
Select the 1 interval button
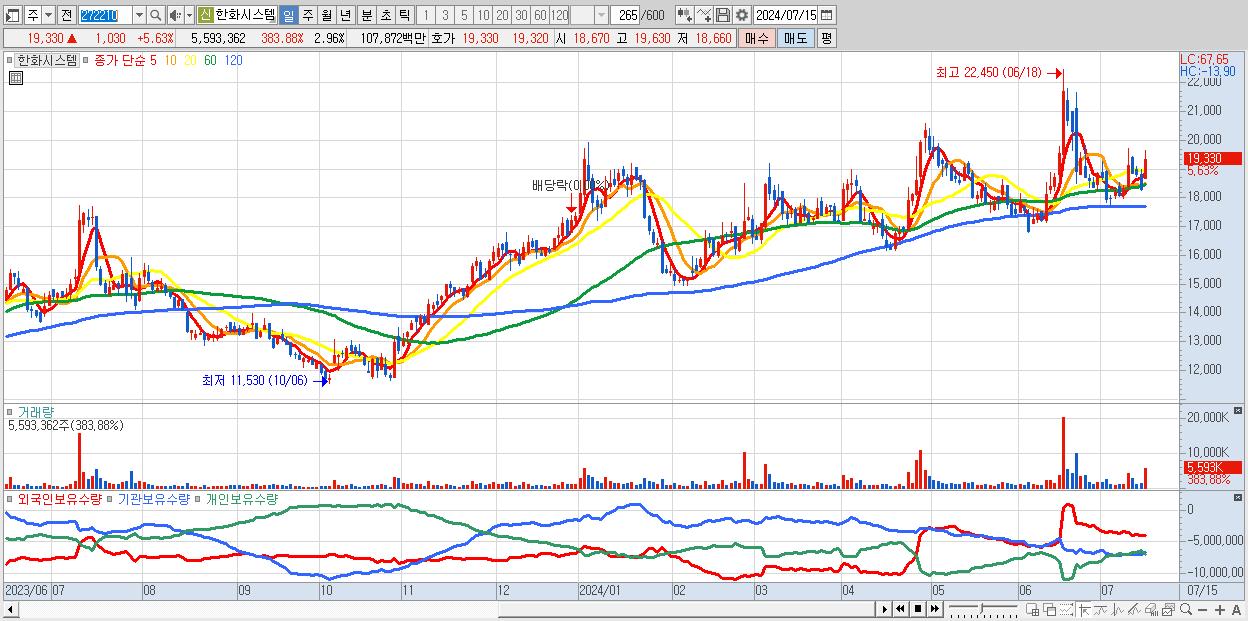pos(425,15)
